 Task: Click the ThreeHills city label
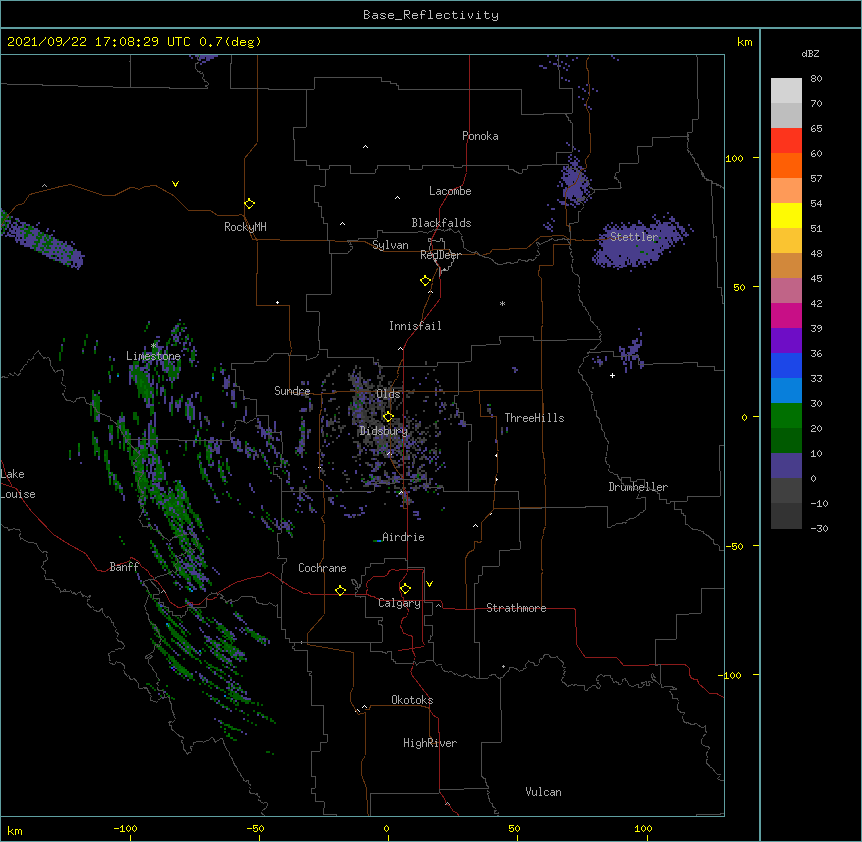[534, 418]
